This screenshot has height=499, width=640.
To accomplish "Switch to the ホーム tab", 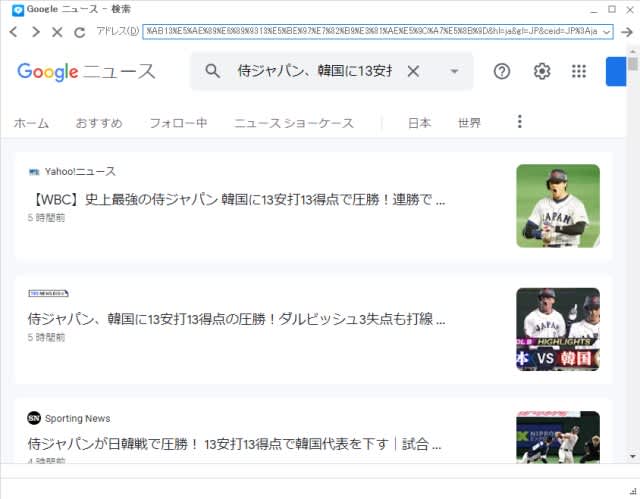I will (31, 123).
